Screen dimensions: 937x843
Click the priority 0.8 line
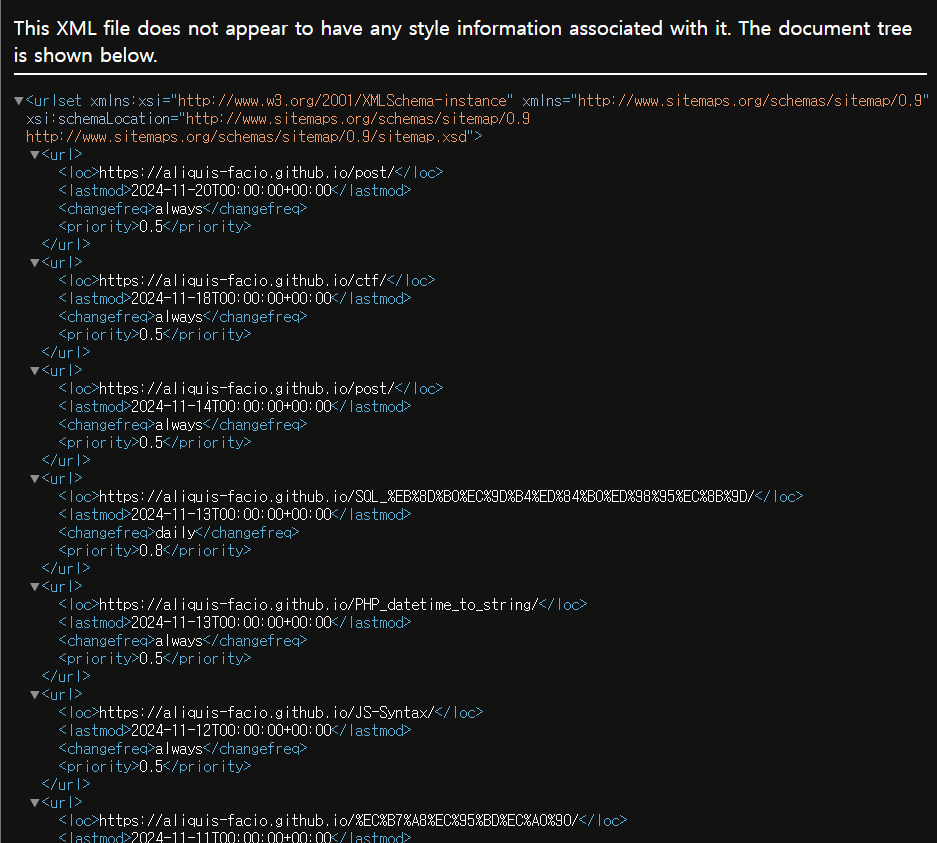click(155, 550)
